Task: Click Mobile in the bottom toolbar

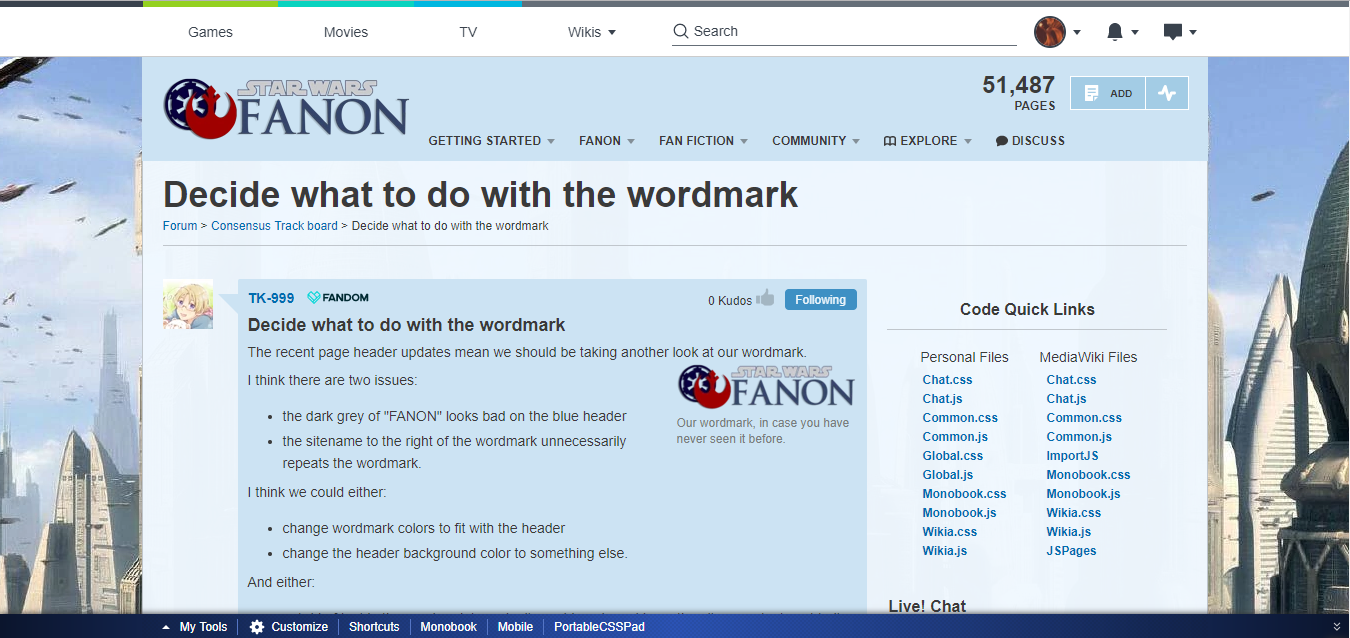Action: coord(515,627)
